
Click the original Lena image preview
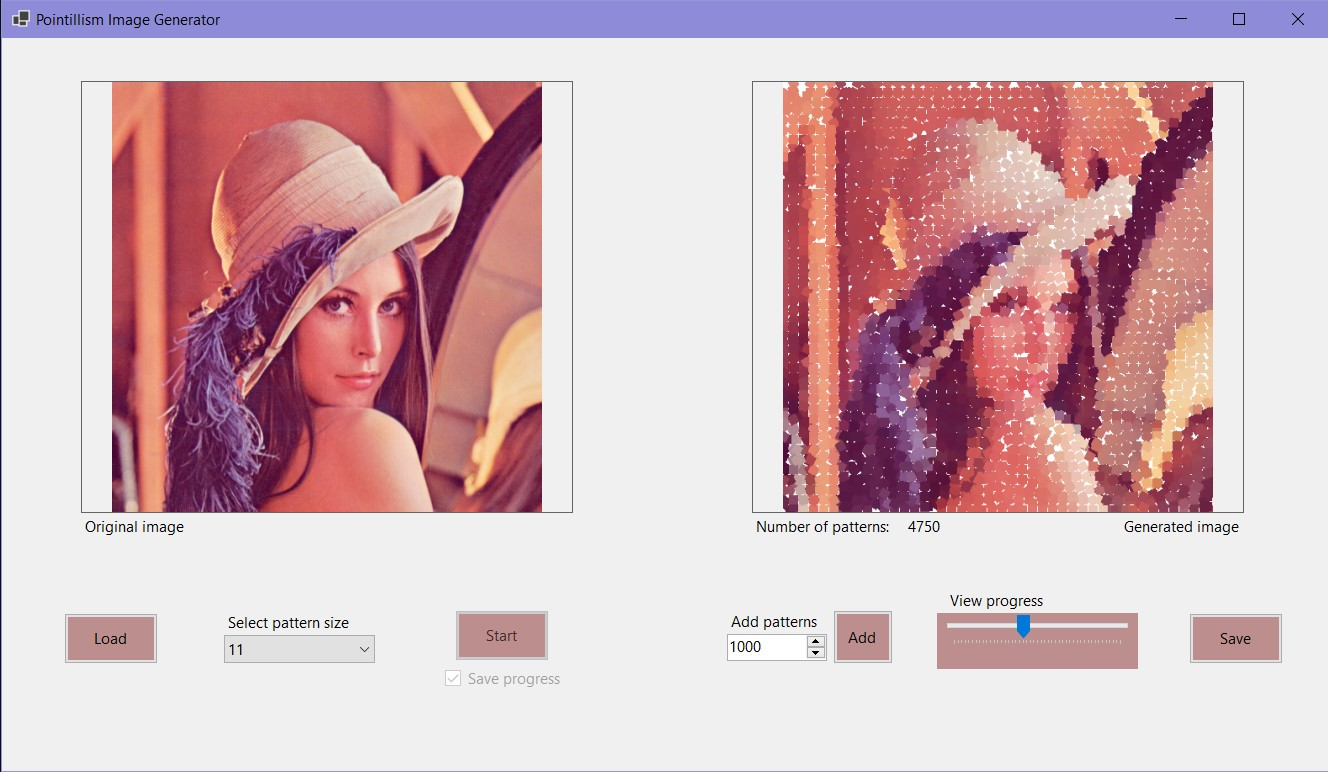pos(326,296)
